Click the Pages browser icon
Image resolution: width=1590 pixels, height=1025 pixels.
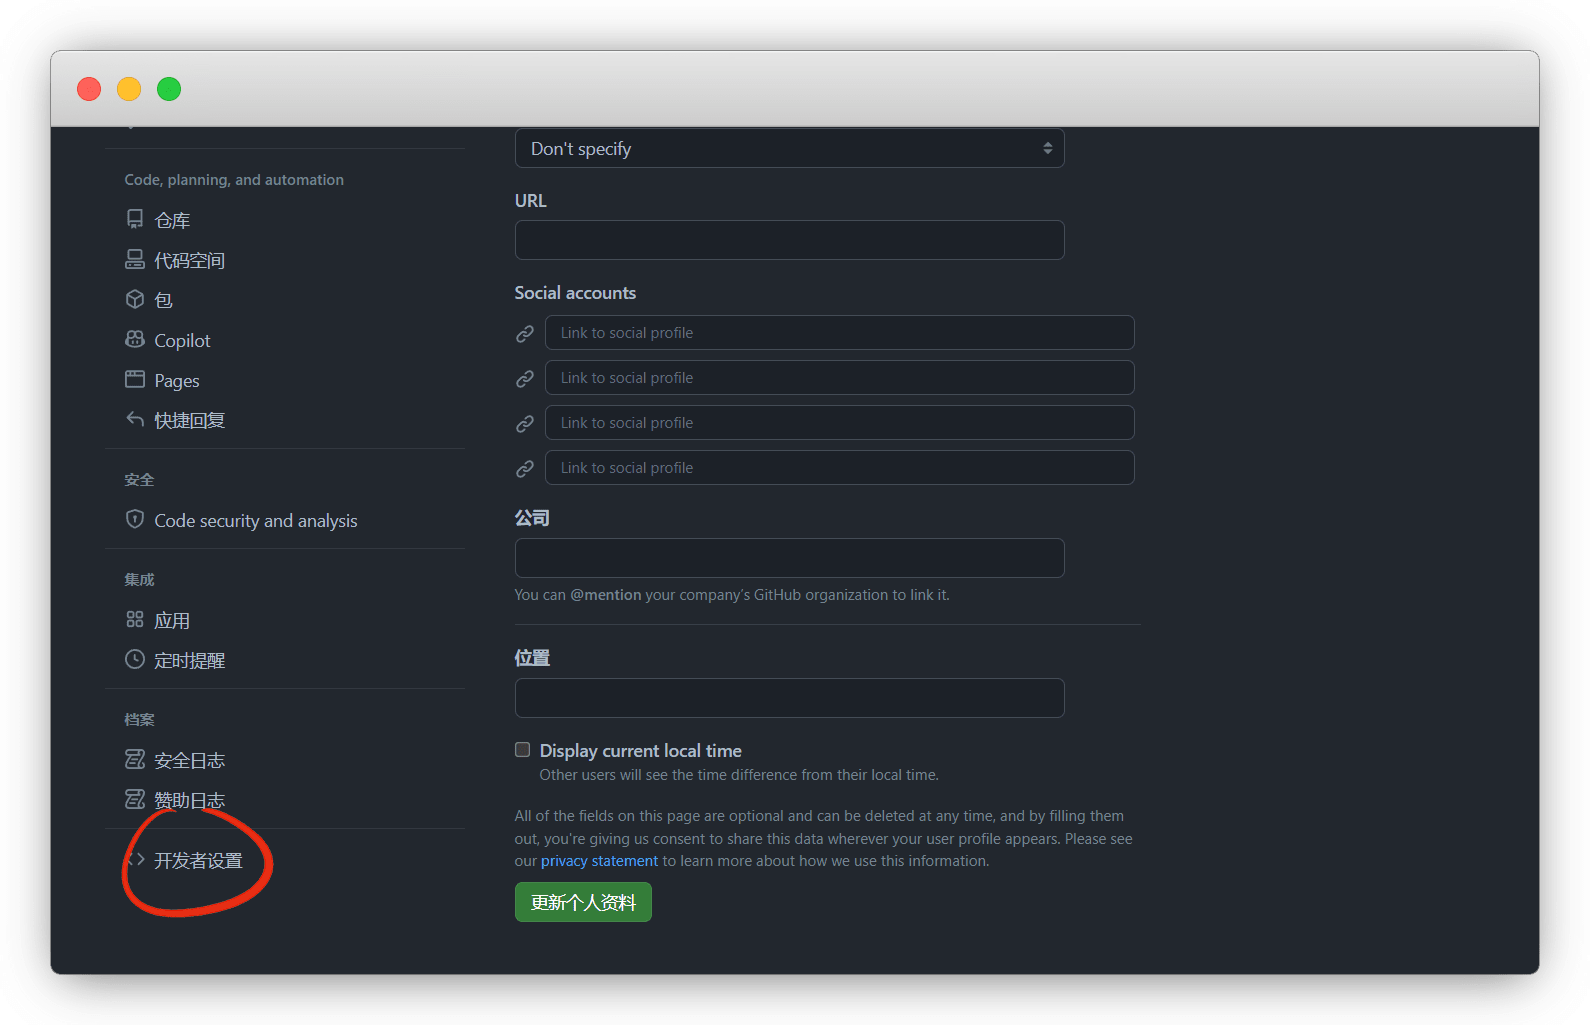pos(135,379)
